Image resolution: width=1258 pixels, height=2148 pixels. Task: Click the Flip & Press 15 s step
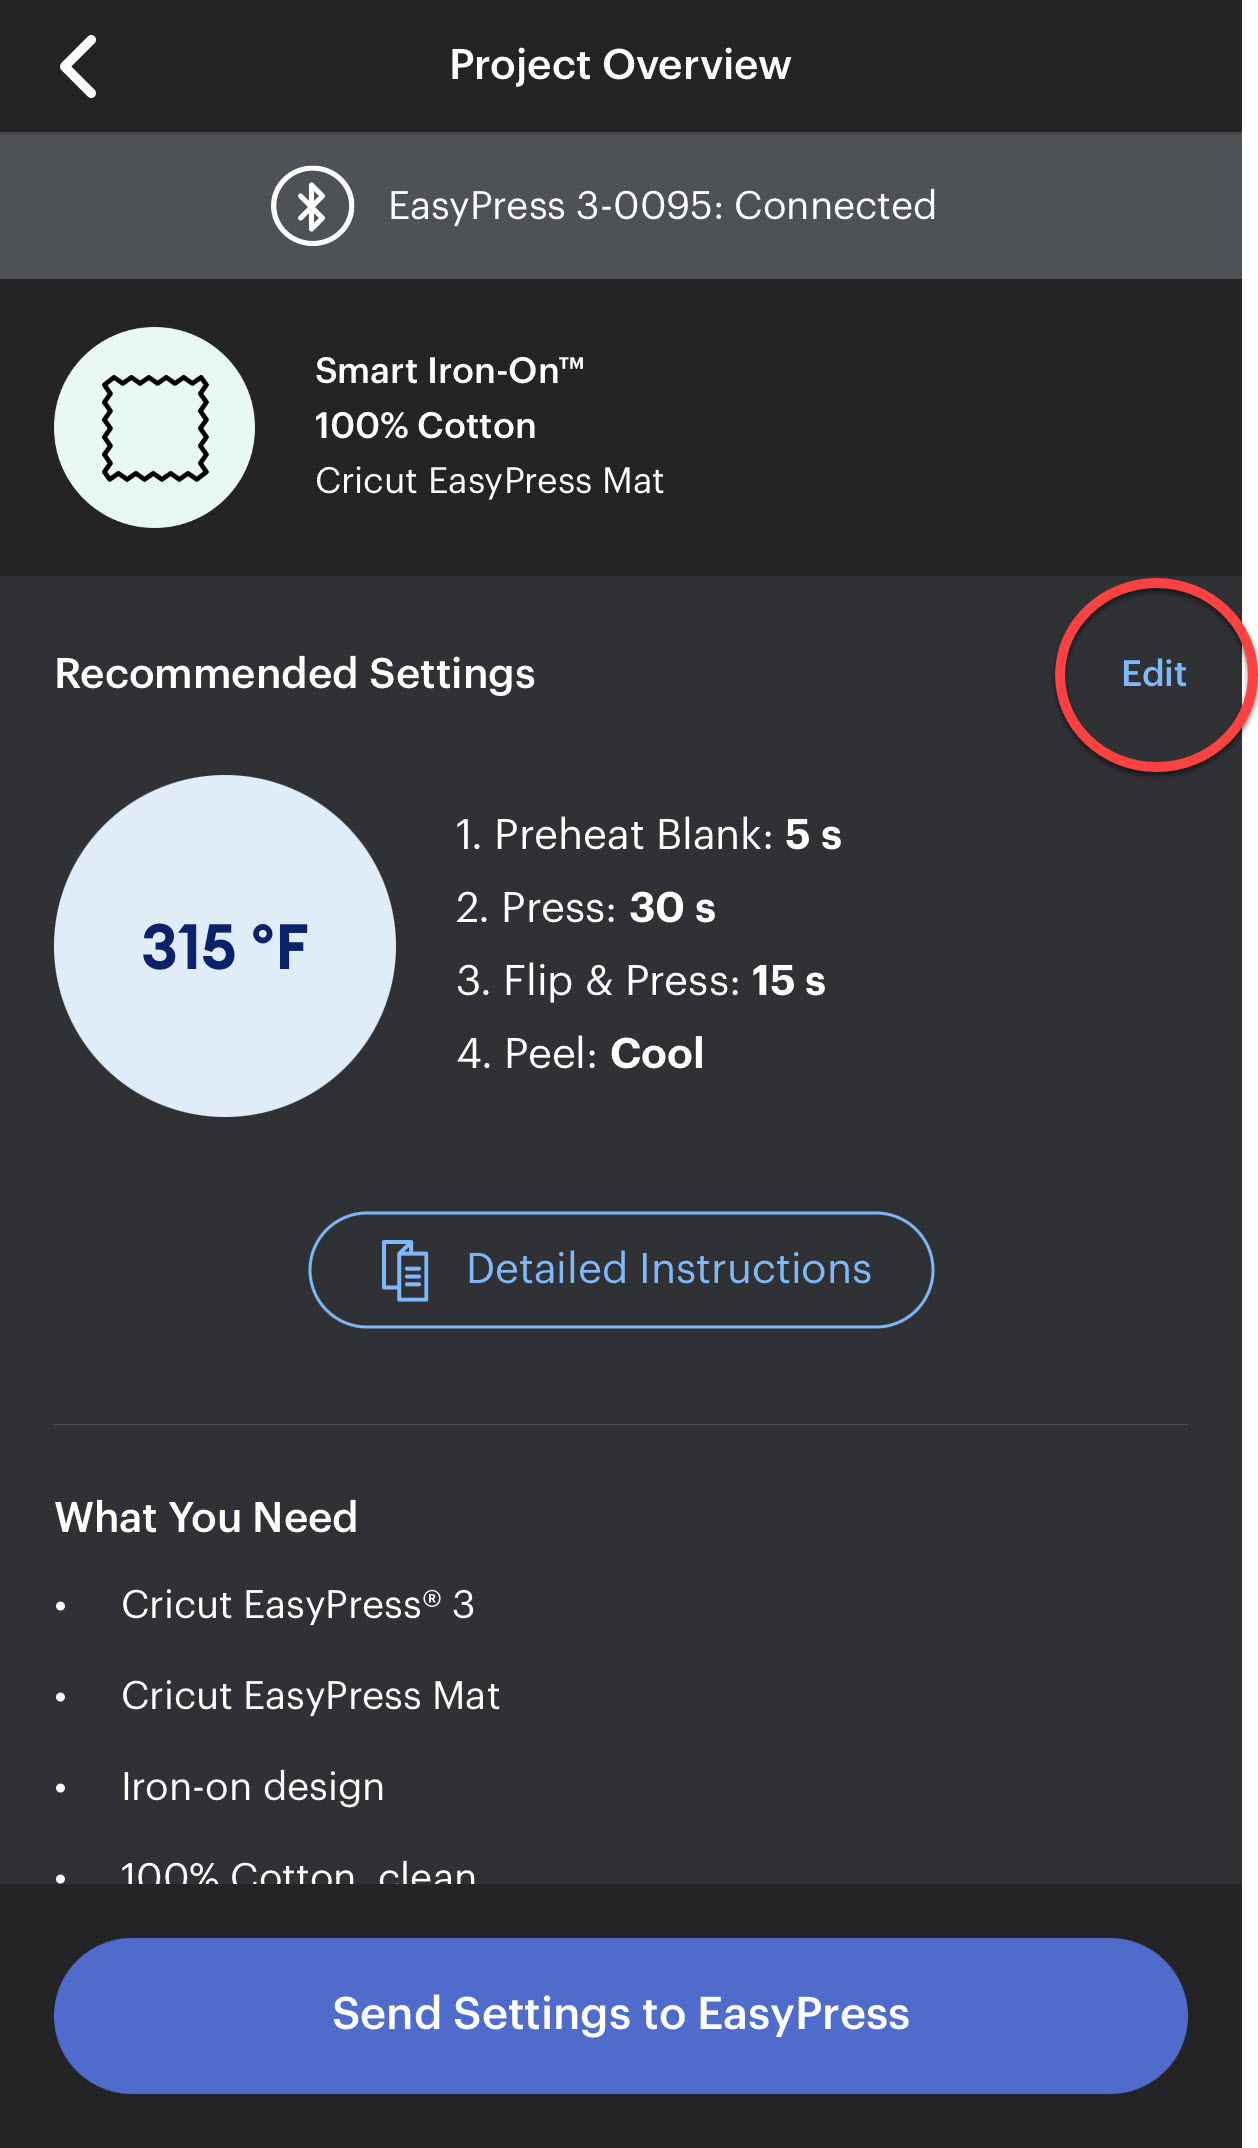[x=641, y=981]
